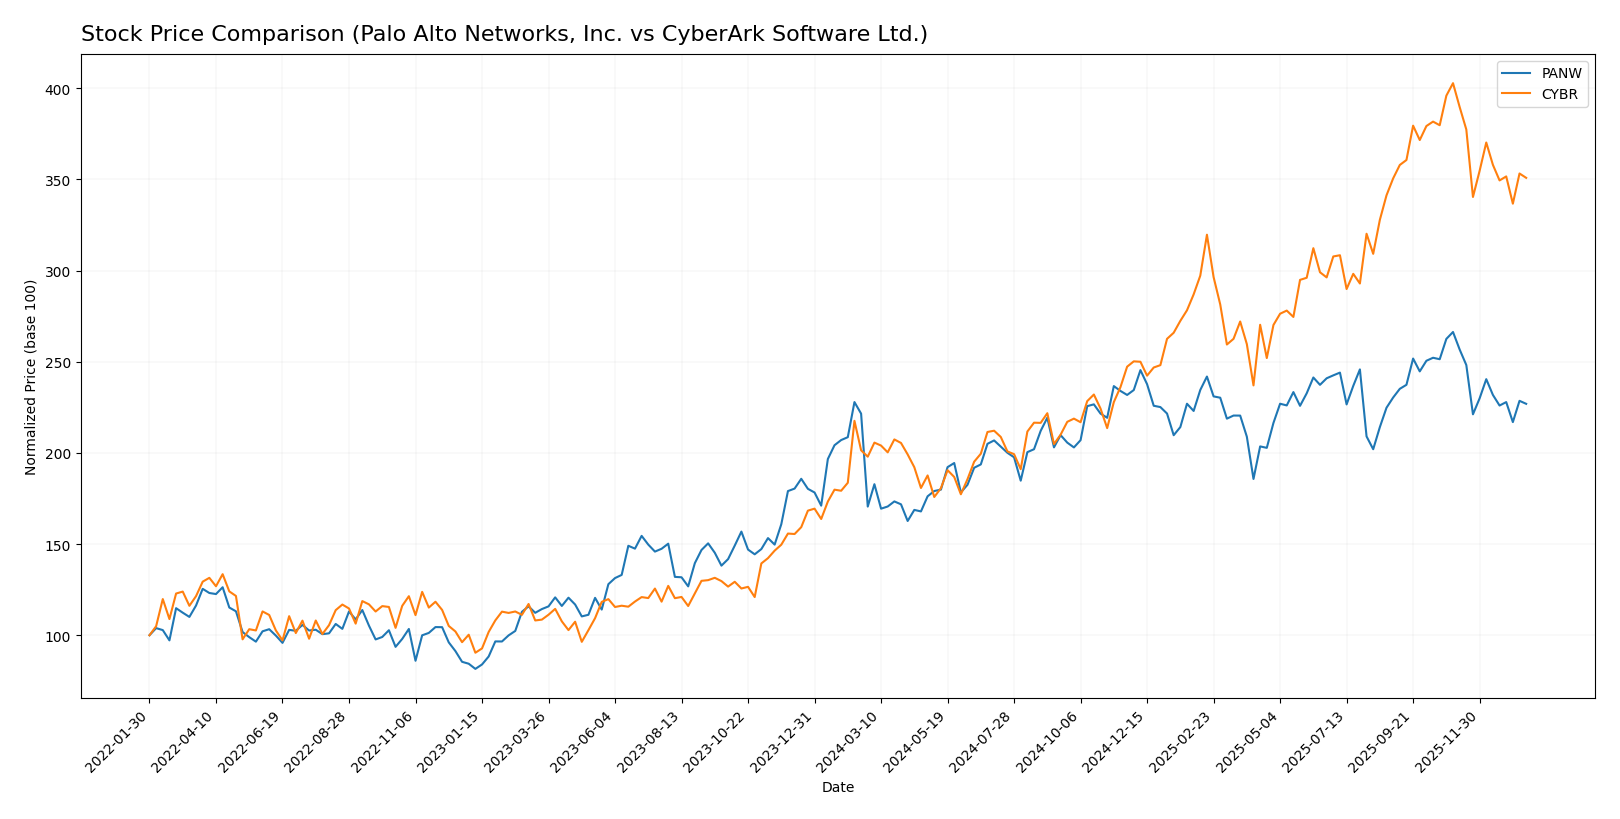Click the 250 y-axis tick label
Image resolution: width=1620 pixels, height=819 pixels.
(58, 363)
